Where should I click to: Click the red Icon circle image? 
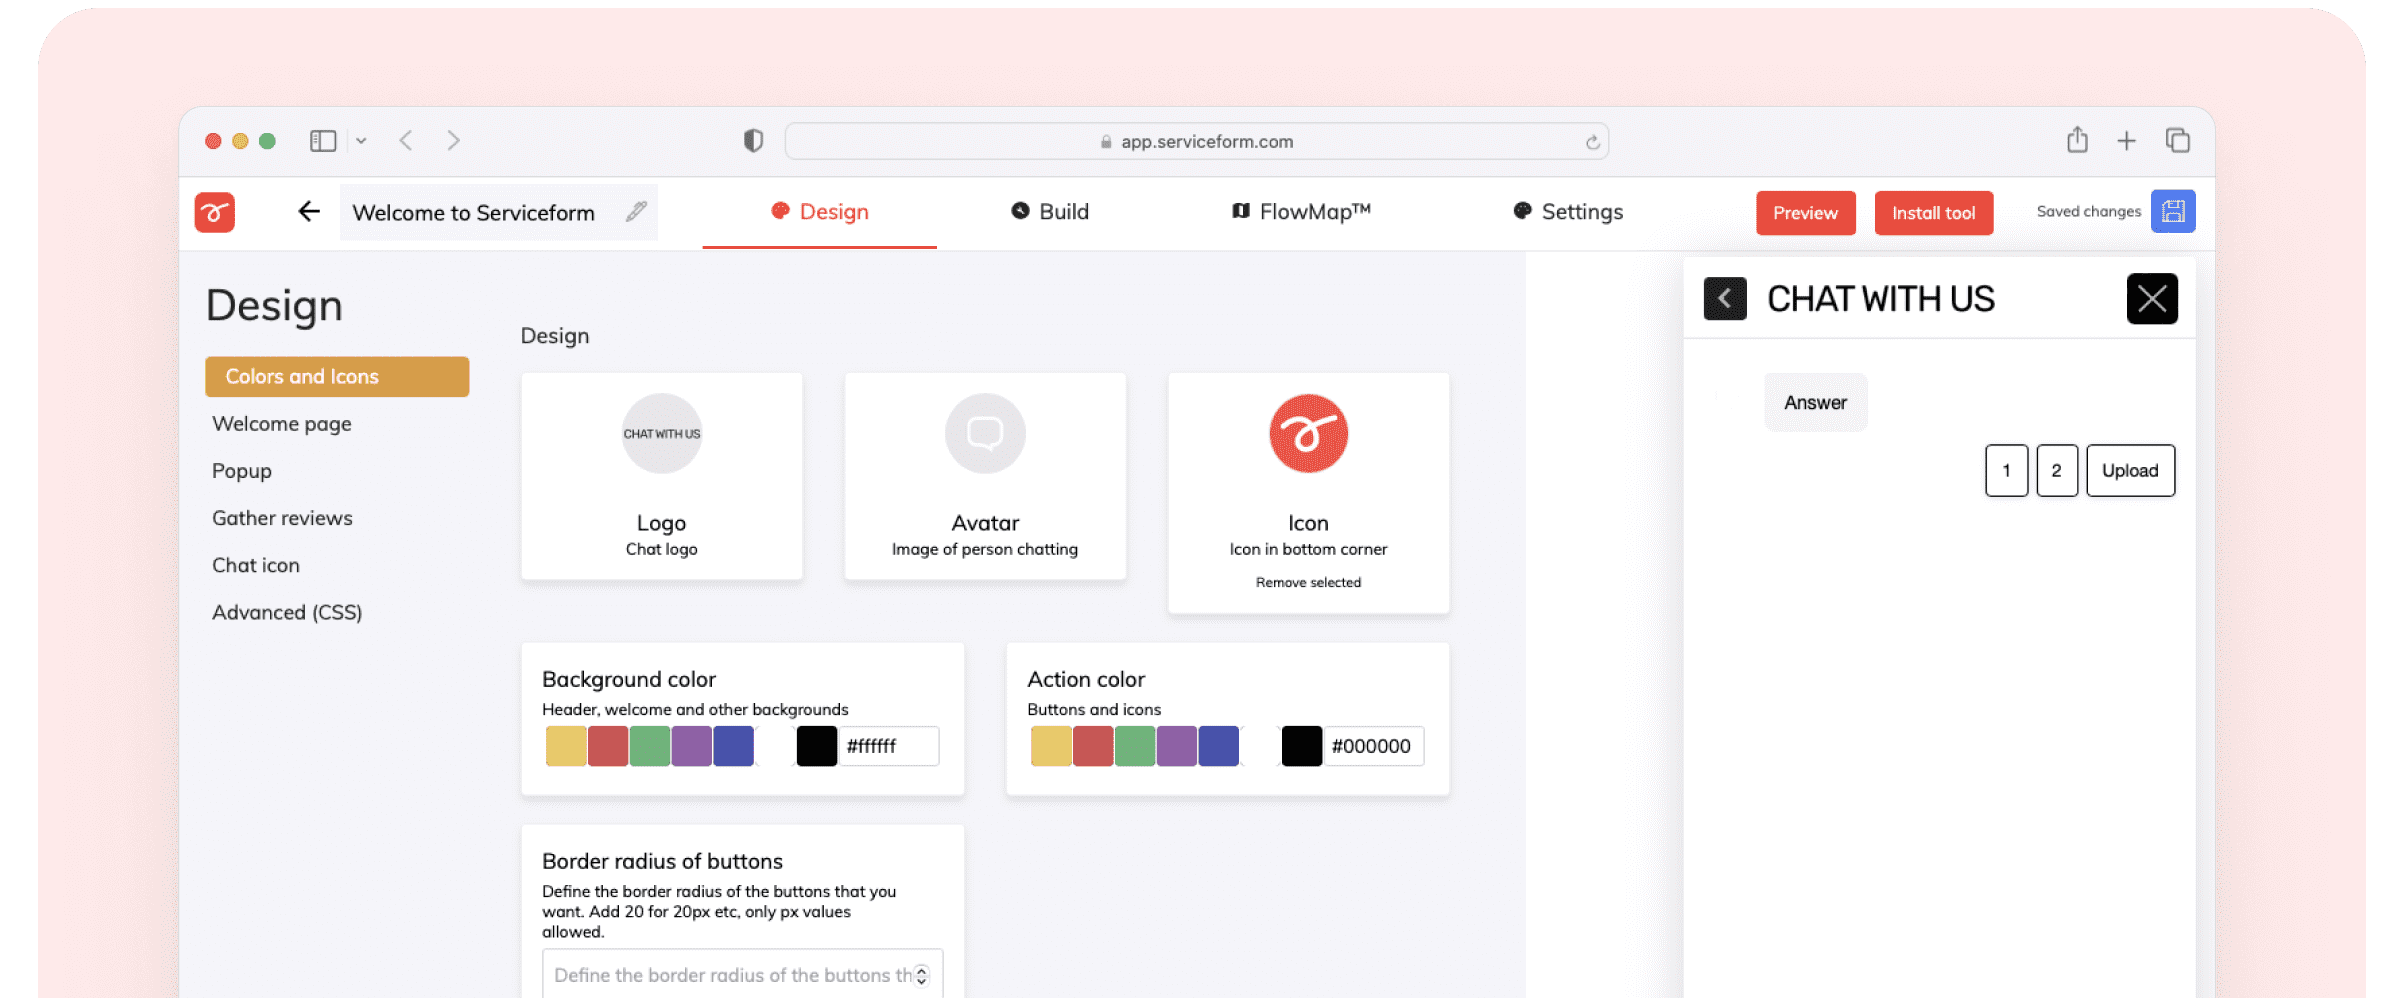click(x=1308, y=433)
